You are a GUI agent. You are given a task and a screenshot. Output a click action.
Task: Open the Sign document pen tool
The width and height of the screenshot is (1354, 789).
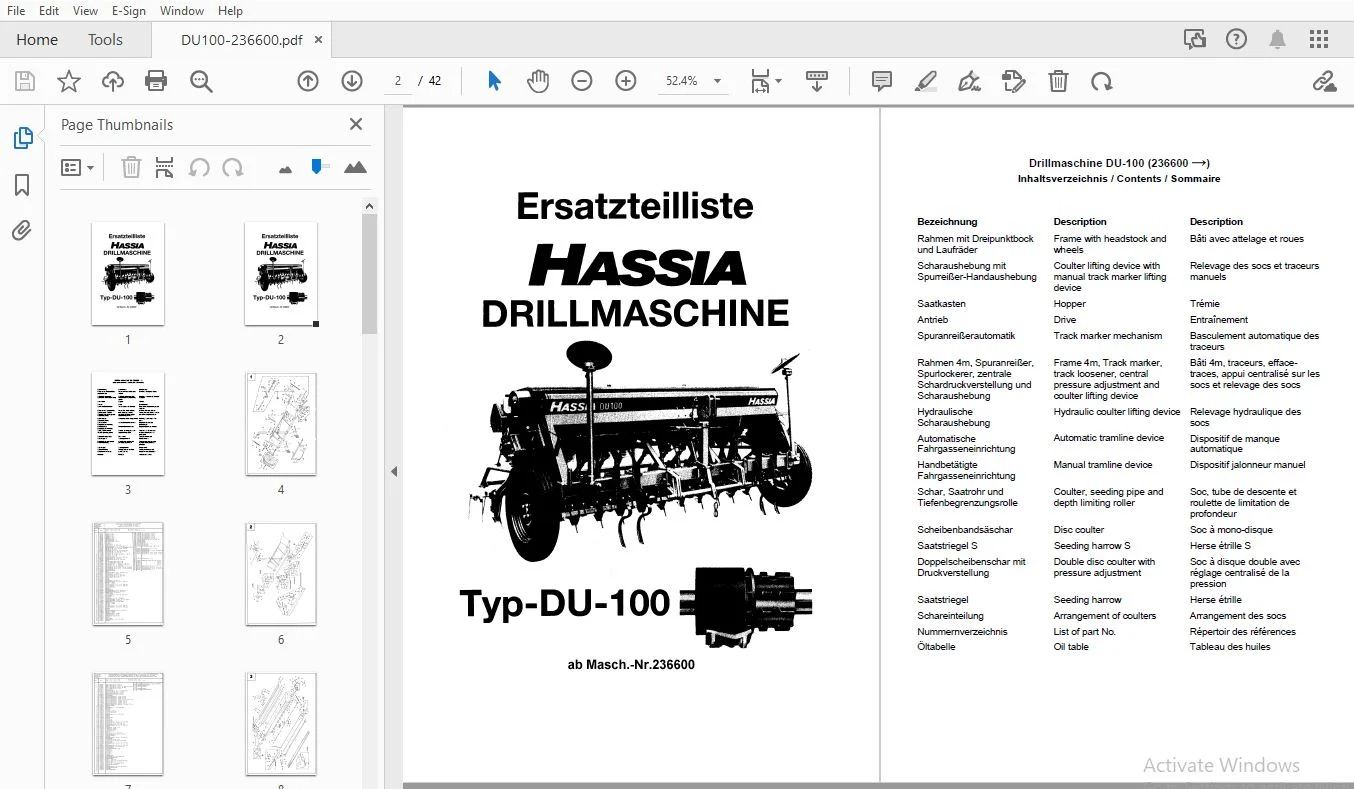pos(969,81)
